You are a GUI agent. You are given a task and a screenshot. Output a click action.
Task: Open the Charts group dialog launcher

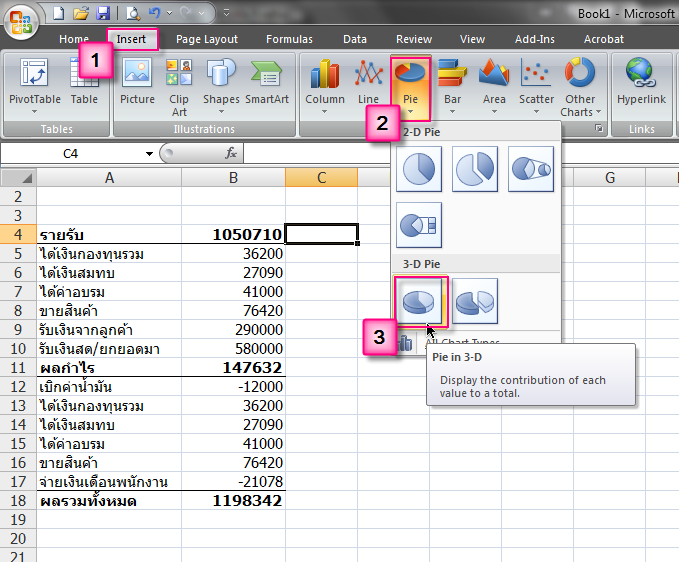coord(599,128)
